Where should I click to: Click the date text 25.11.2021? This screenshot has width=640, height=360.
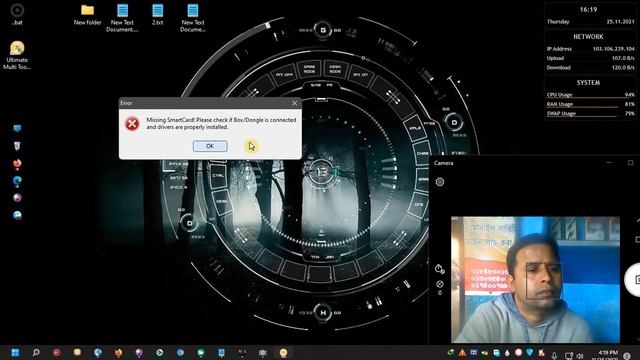(620, 22)
